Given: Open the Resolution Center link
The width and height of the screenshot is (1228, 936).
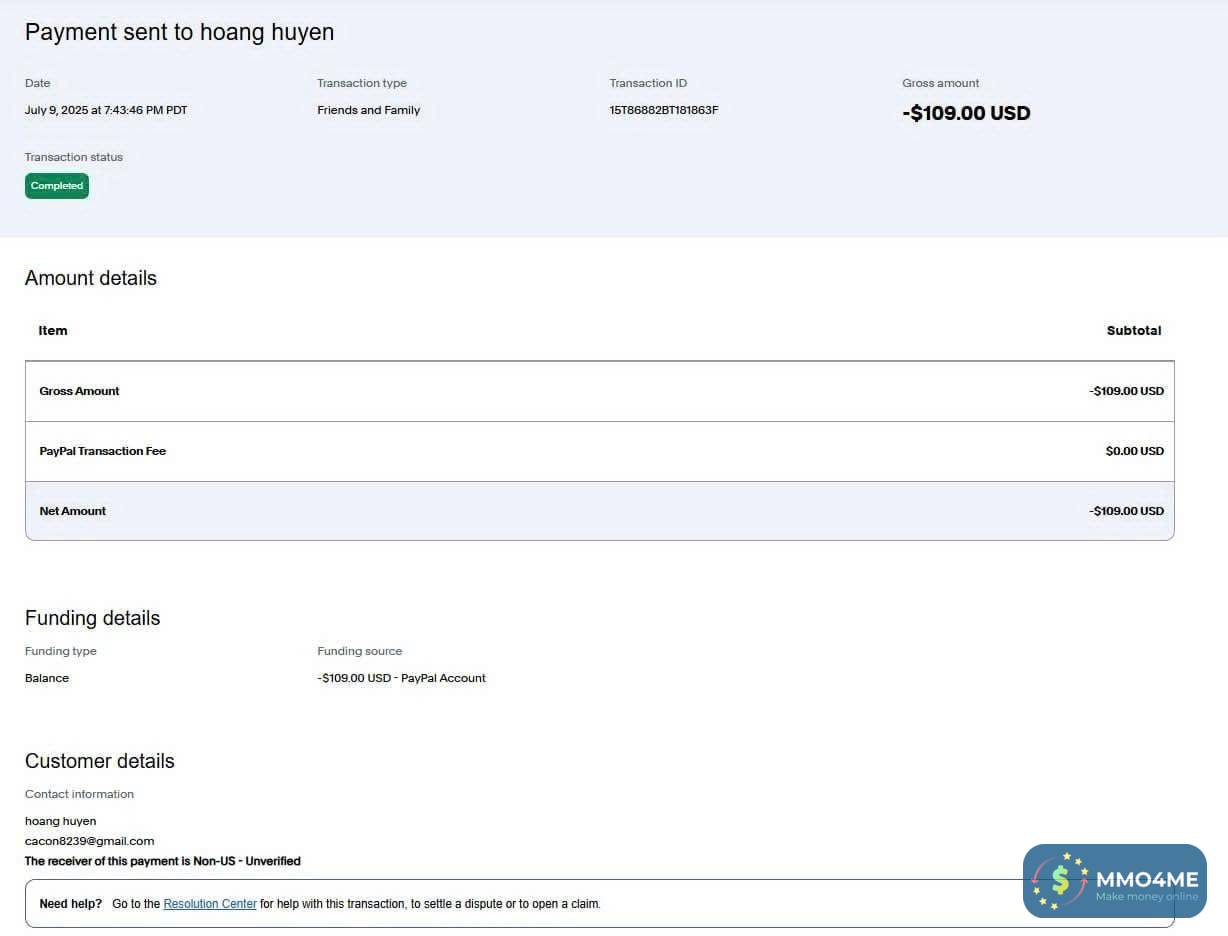Looking at the screenshot, I should point(210,904).
